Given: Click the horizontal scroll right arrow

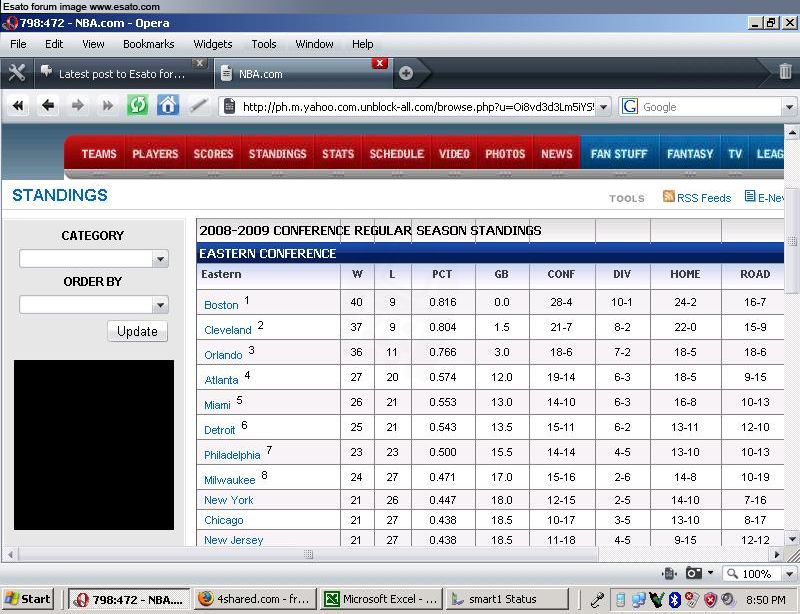Looking at the screenshot, I should pos(777,554).
